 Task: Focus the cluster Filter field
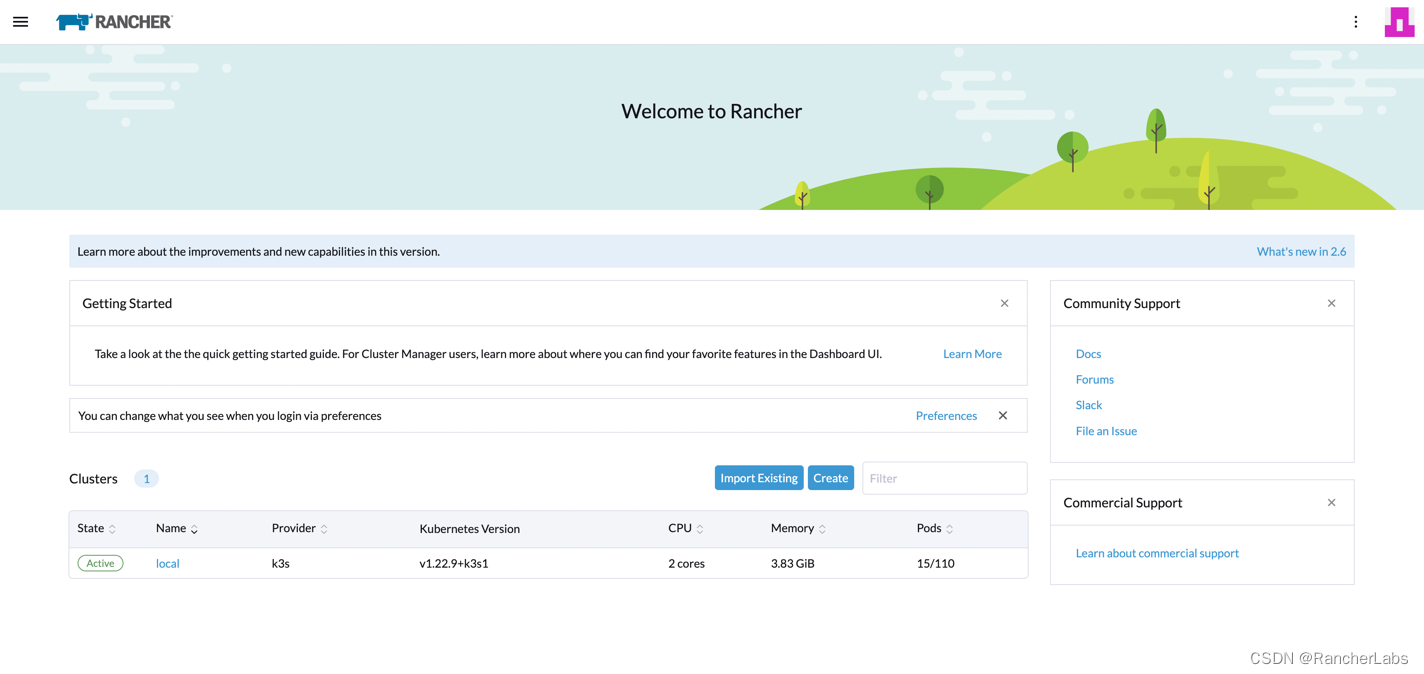click(944, 478)
